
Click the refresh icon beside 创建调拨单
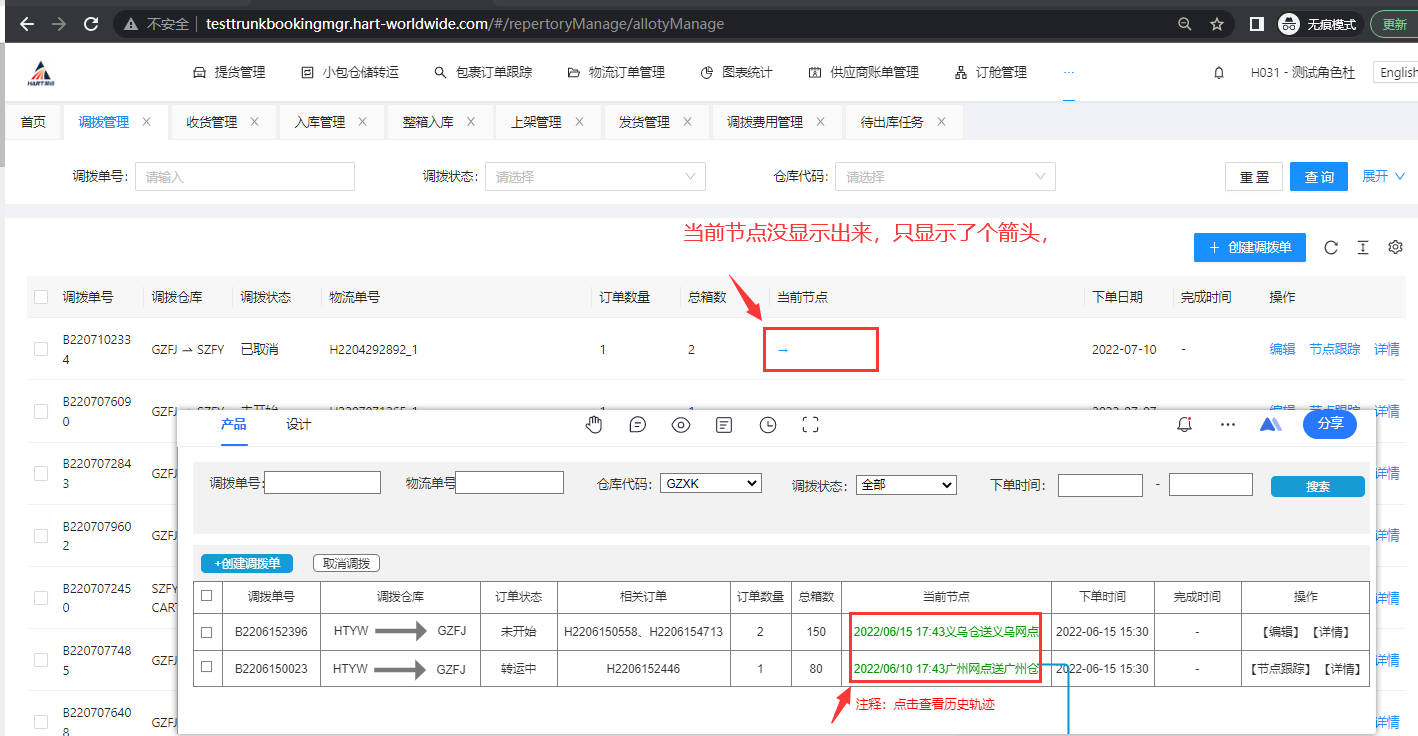[x=1331, y=248]
